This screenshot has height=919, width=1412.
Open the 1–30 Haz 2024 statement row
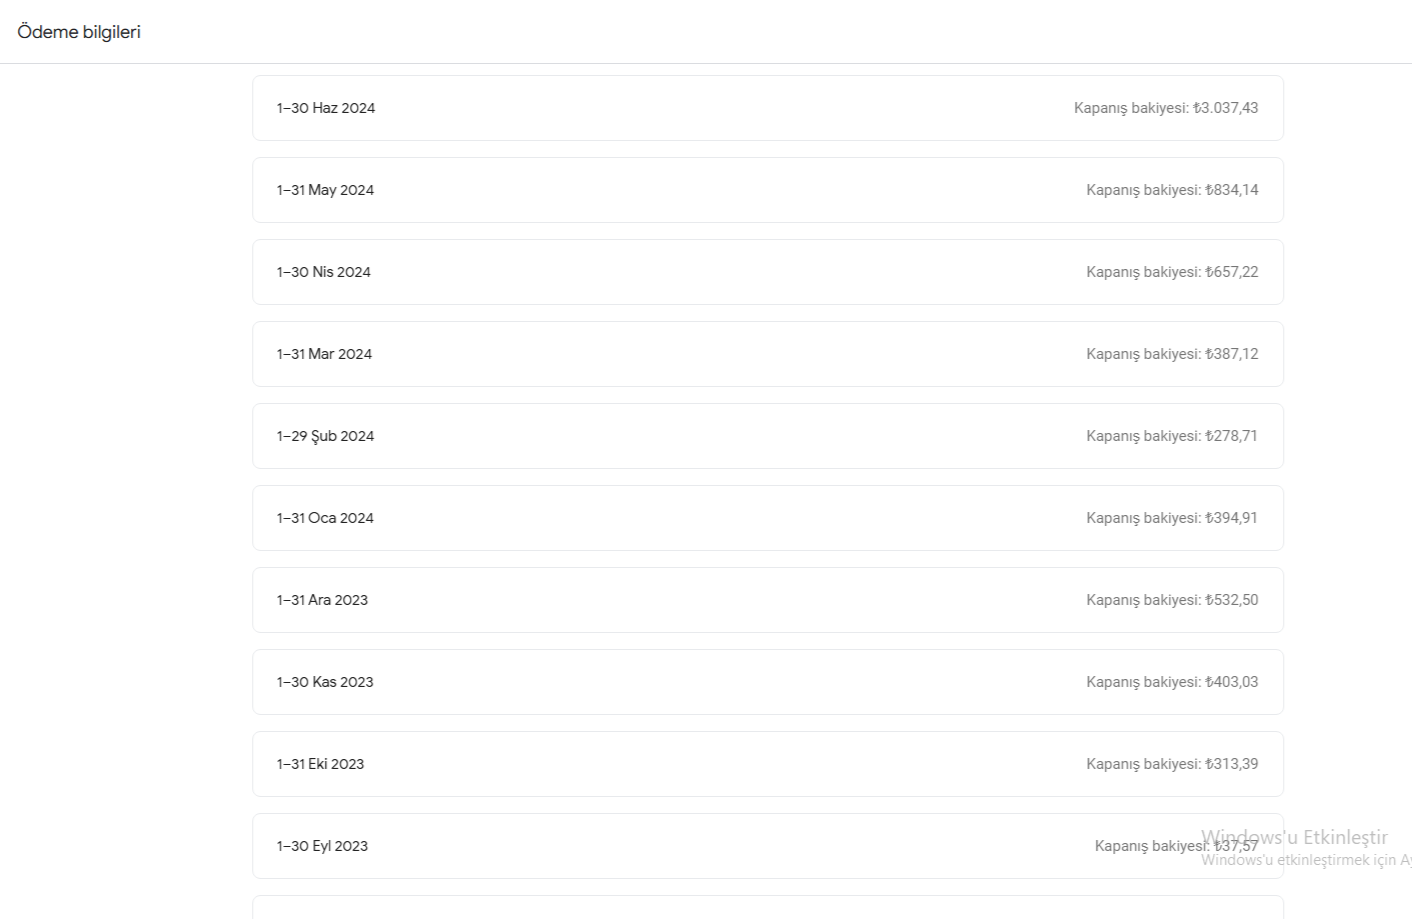pos(768,108)
